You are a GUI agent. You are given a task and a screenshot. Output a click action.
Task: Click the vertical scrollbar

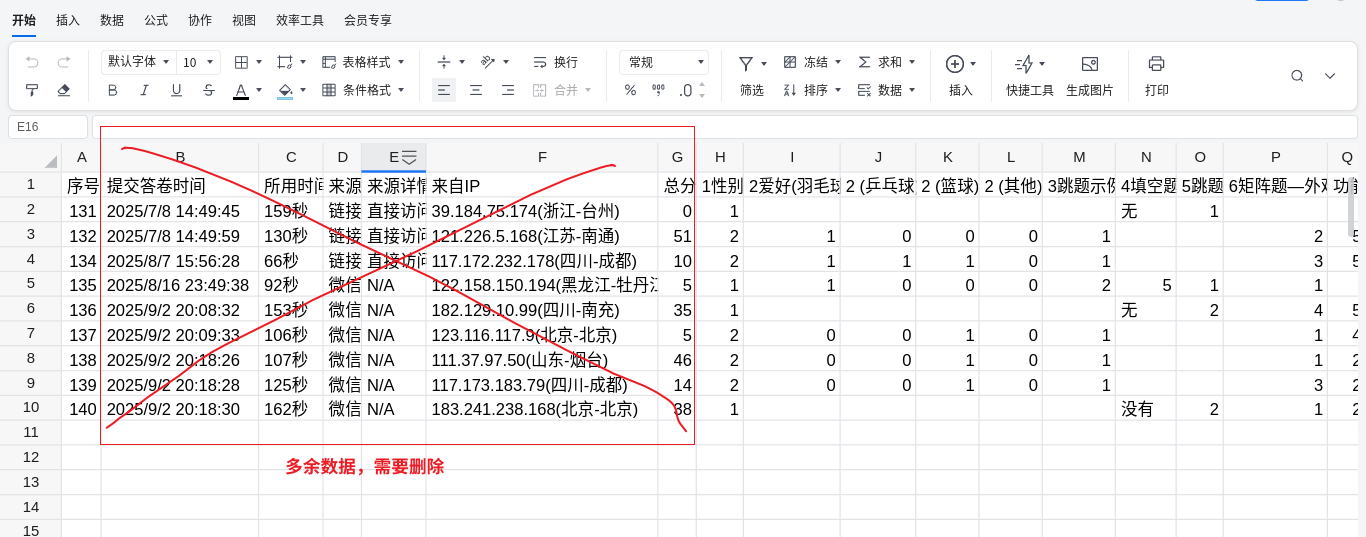[1351, 205]
